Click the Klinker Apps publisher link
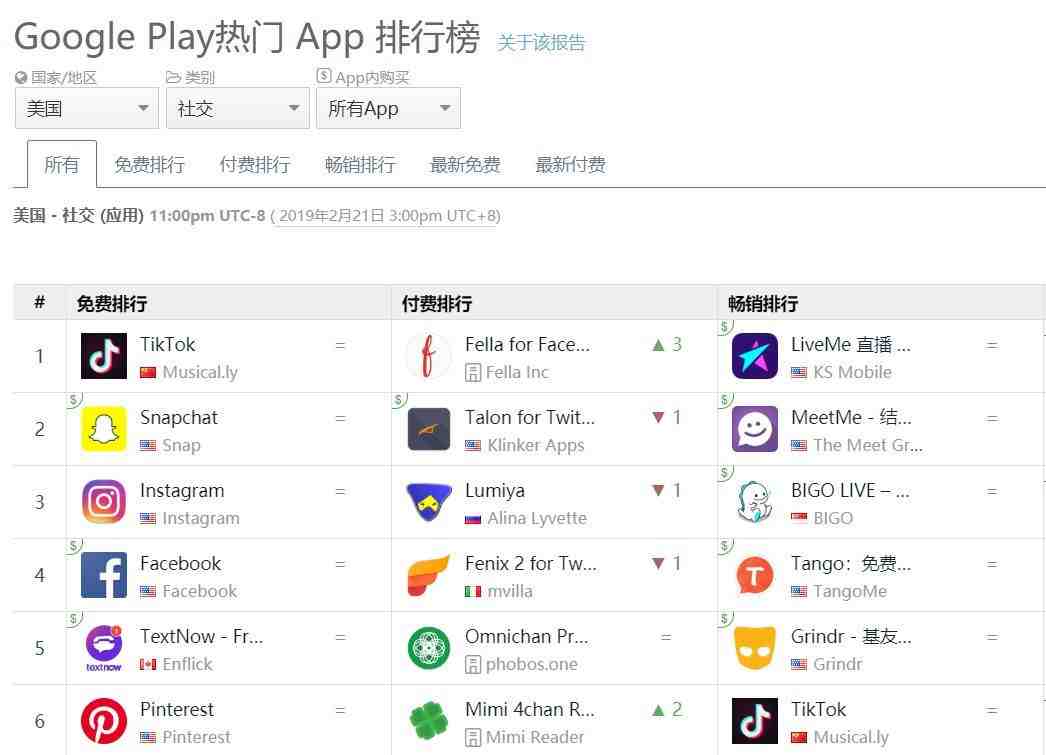Image resolution: width=1046 pixels, height=755 pixels. coord(536,445)
